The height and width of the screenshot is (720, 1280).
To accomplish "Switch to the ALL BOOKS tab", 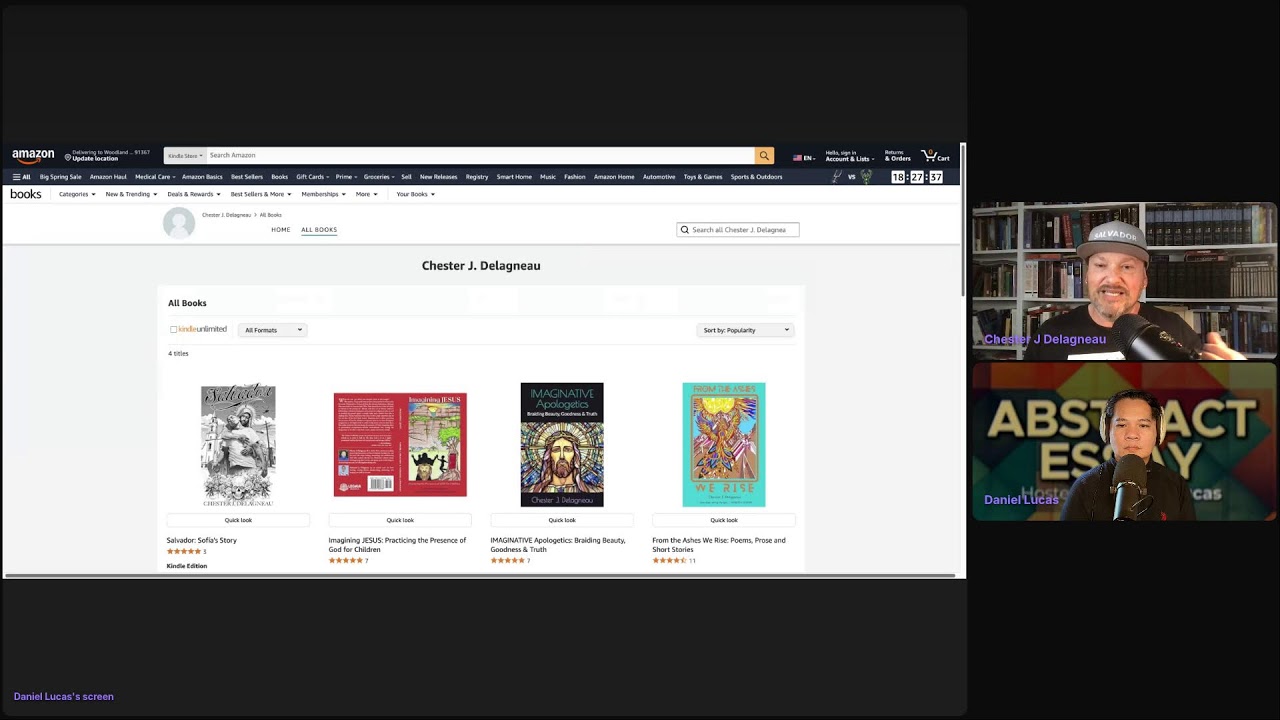I will click(x=319, y=230).
